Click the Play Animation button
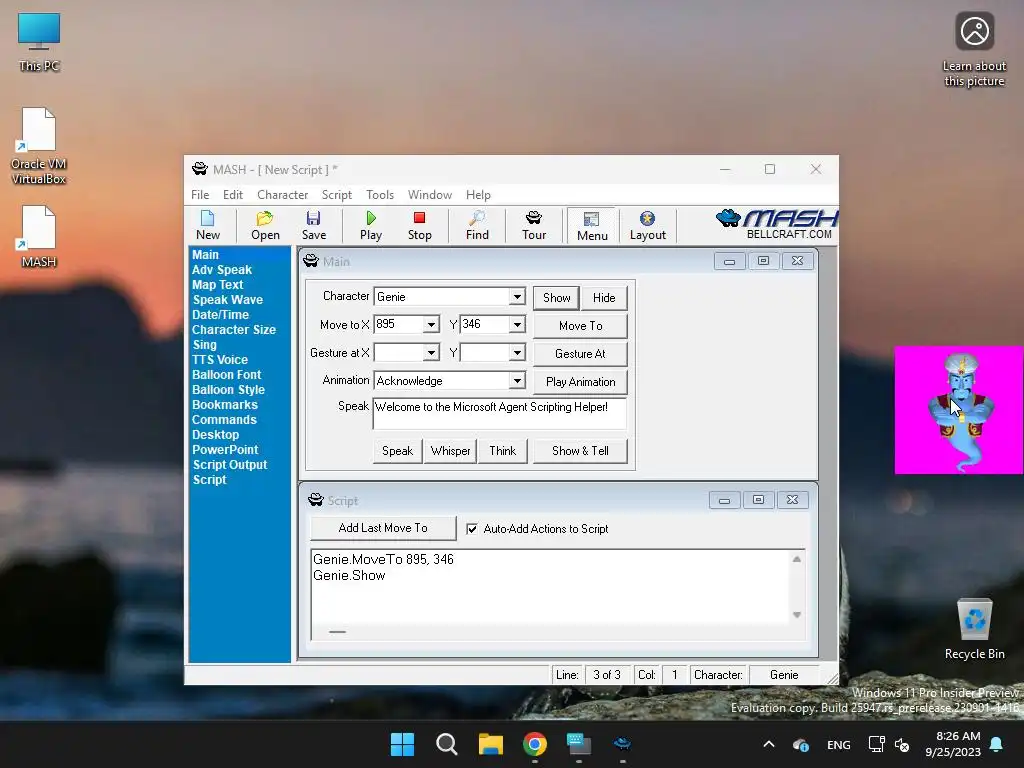1024x768 pixels. tap(581, 382)
